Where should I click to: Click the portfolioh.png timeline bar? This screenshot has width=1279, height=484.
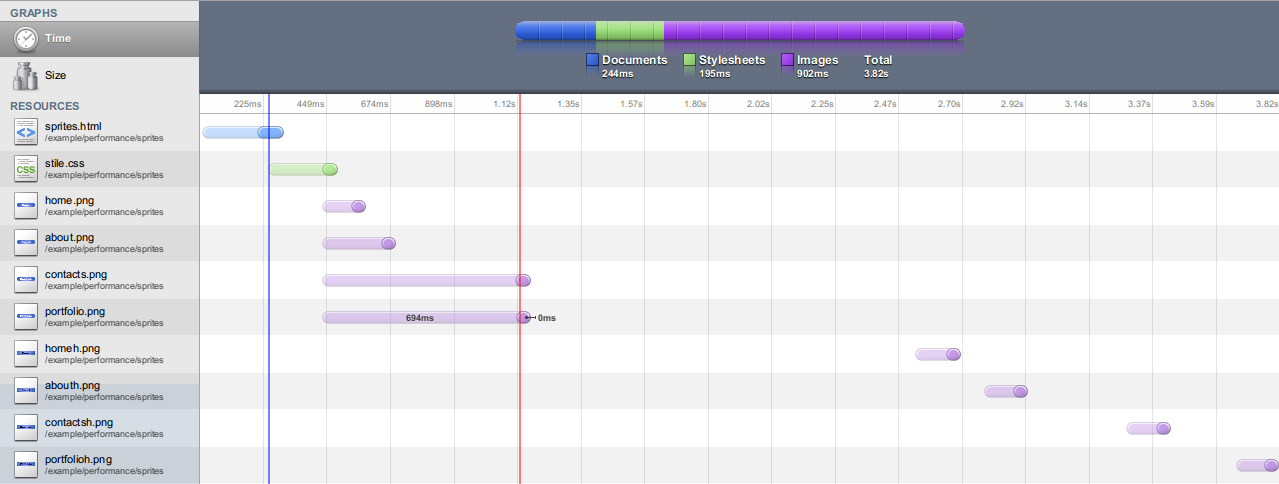1257,465
